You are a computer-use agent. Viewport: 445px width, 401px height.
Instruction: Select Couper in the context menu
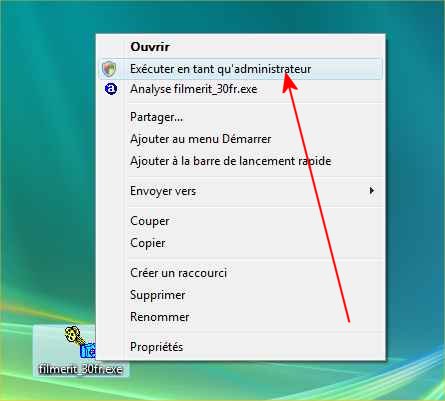(150, 221)
